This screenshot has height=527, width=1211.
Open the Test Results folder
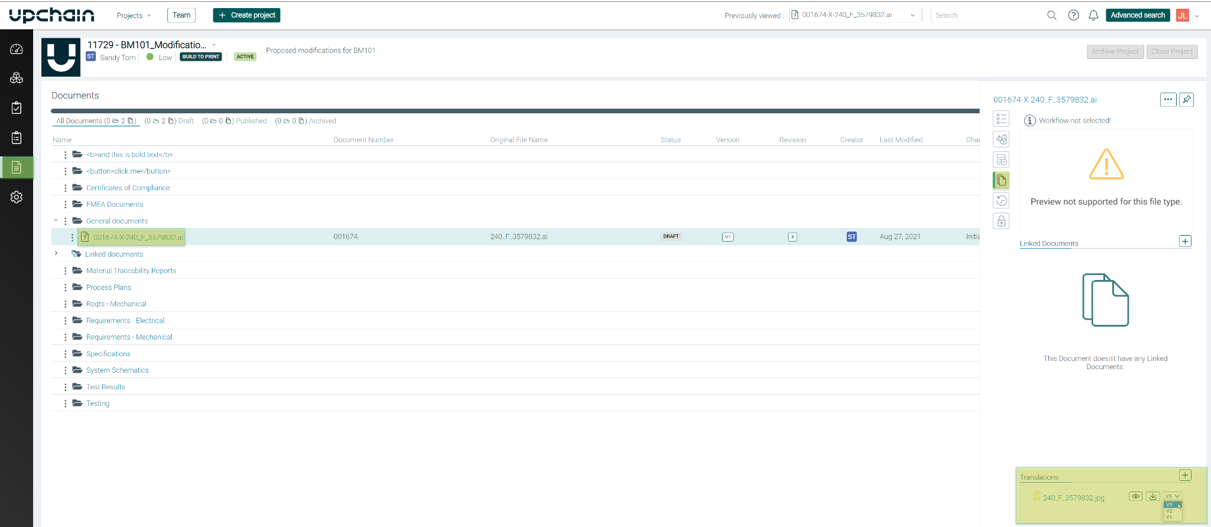pyautogui.click(x=105, y=387)
